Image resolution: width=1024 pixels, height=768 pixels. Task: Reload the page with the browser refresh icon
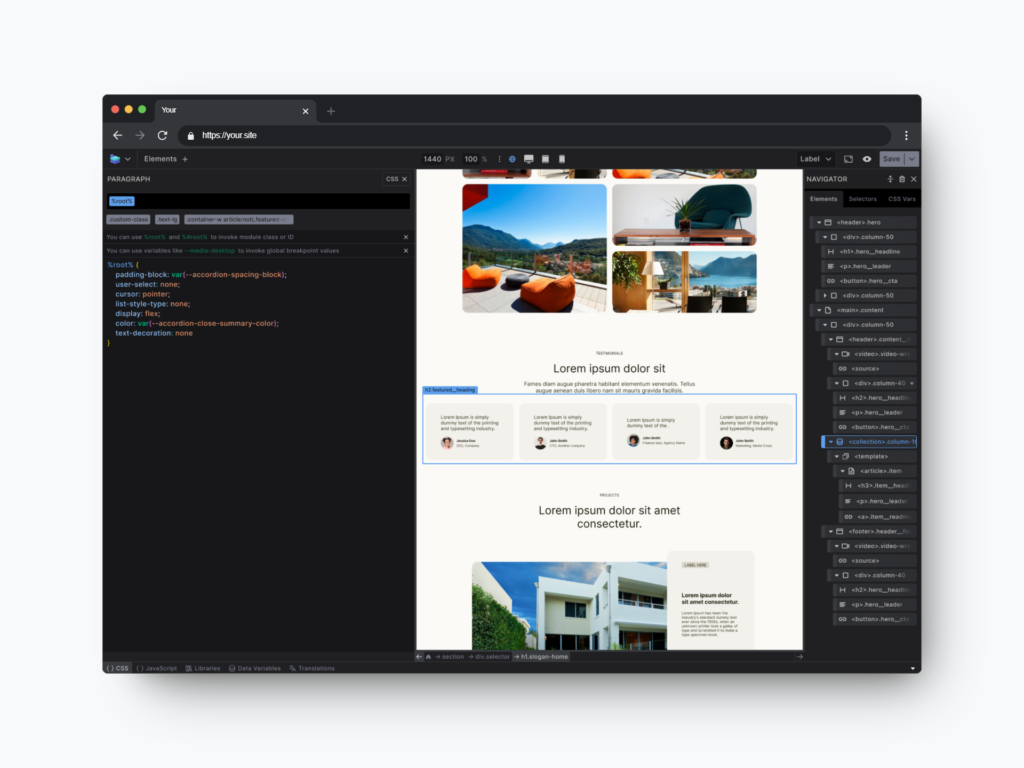162,135
